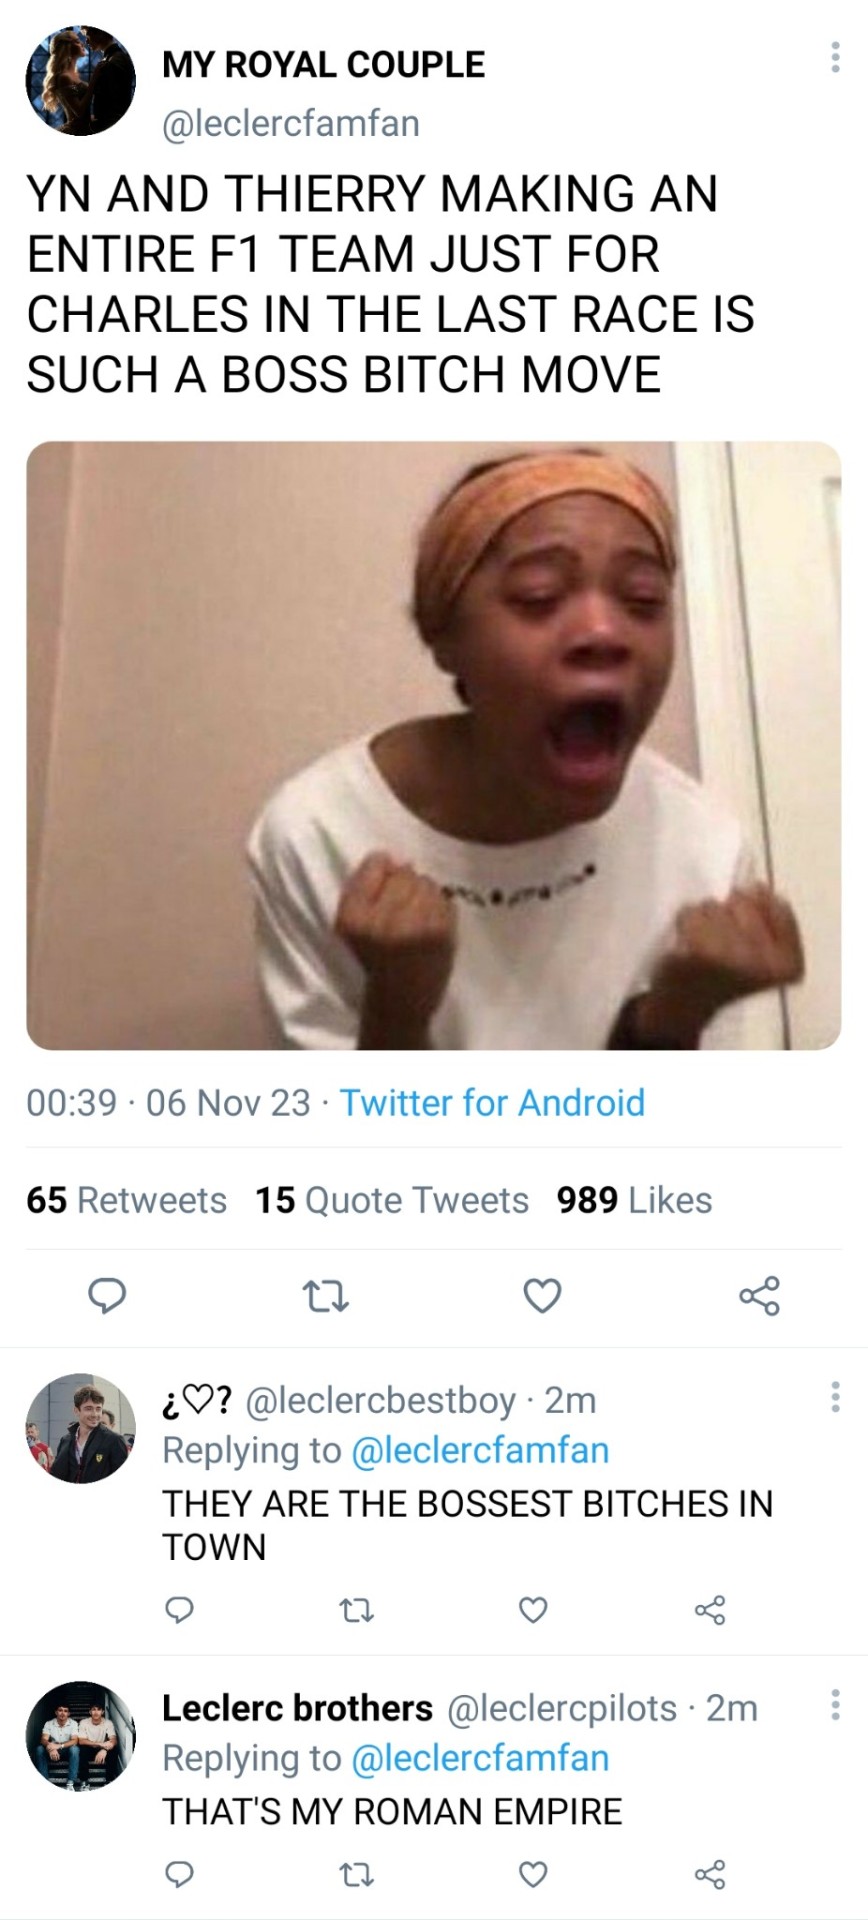
Task: Open main tweet's three-dot options menu
Action: point(835,58)
